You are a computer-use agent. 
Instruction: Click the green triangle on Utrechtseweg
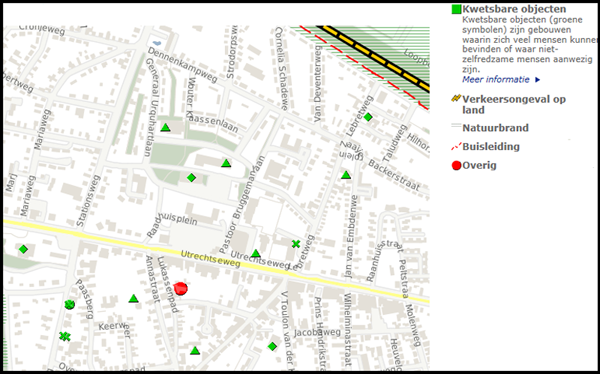[x=256, y=253]
